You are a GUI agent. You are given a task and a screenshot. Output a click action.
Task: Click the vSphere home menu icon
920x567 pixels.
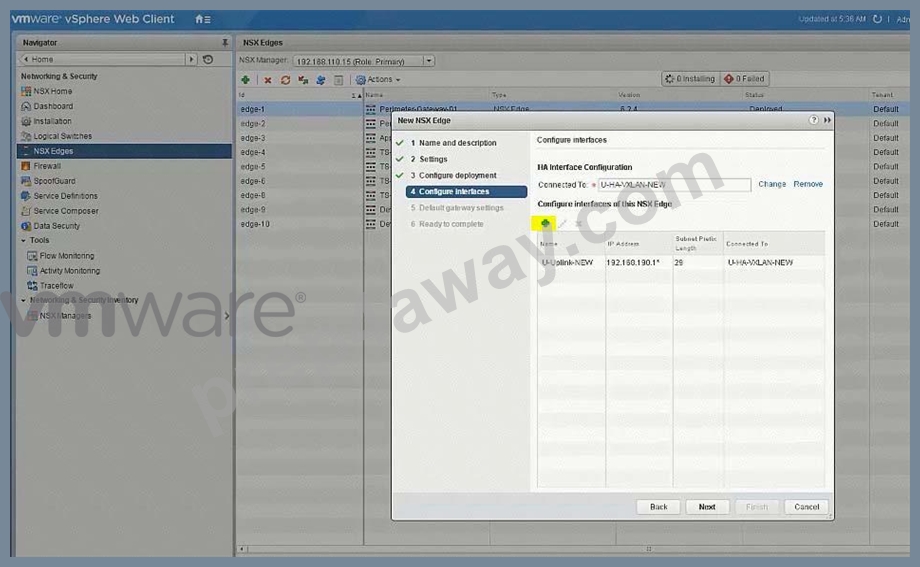click(x=203, y=19)
